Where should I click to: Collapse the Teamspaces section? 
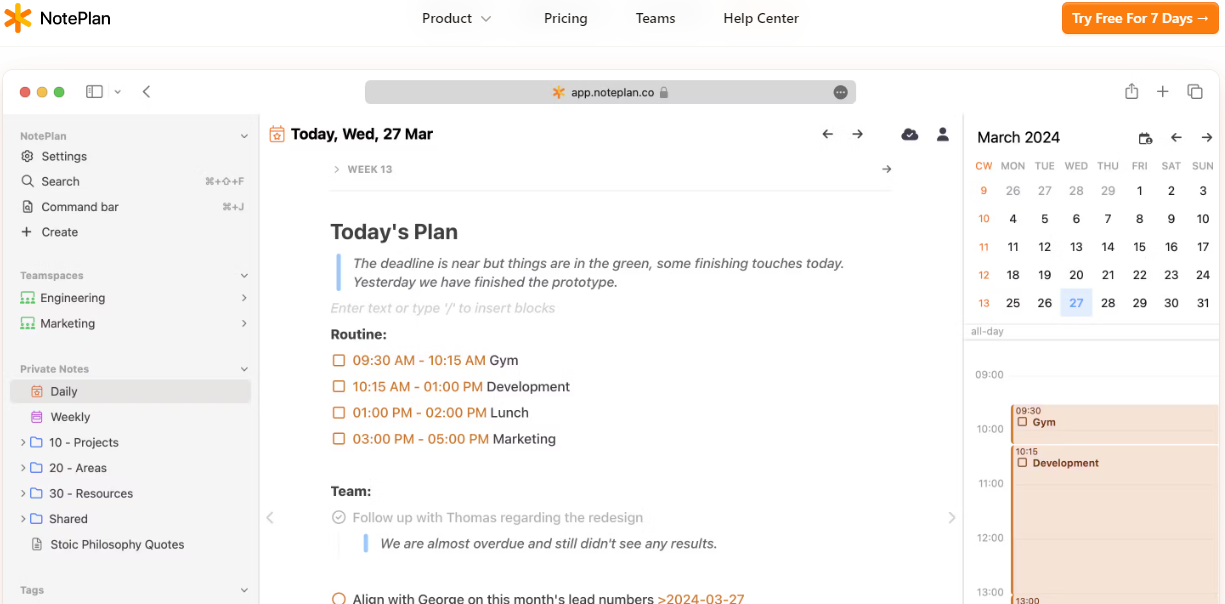point(243,275)
